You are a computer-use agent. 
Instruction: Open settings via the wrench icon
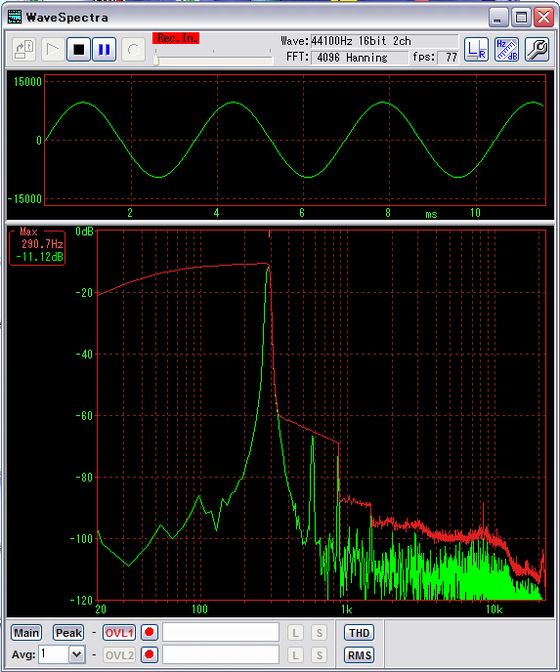536,49
